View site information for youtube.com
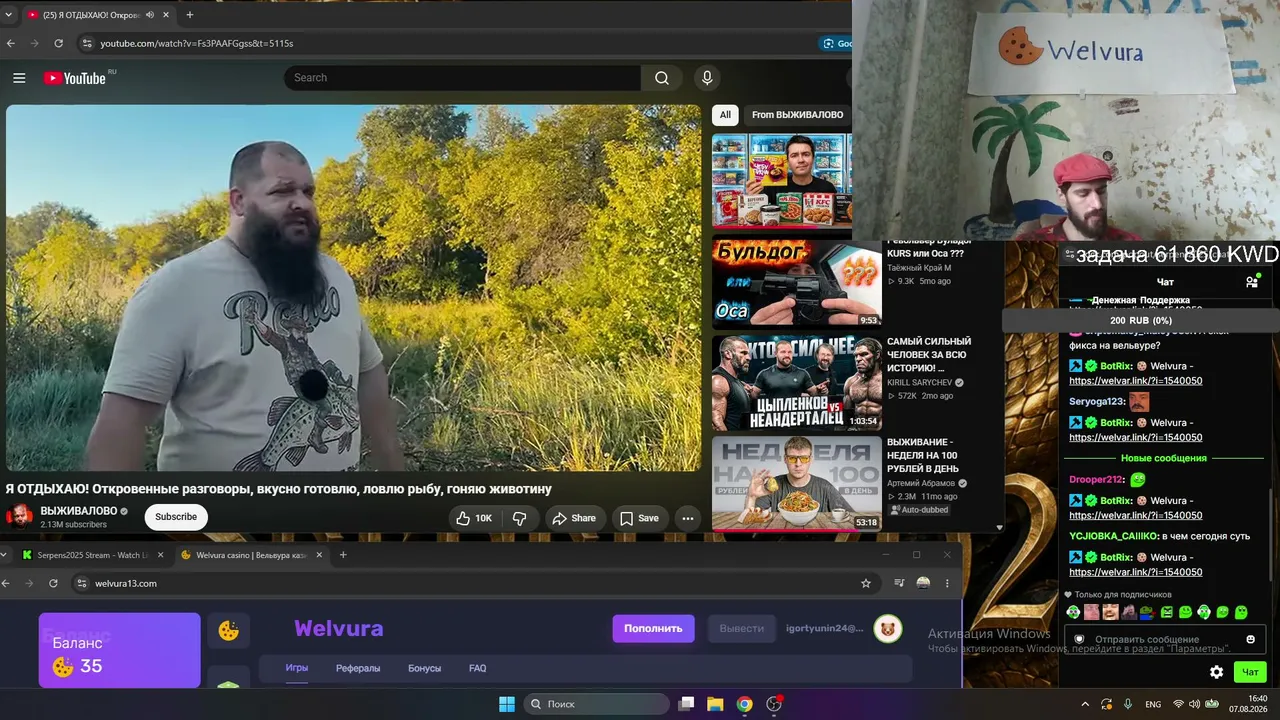The height and width of the screenshot is (720, 1280). coord(87,43)
